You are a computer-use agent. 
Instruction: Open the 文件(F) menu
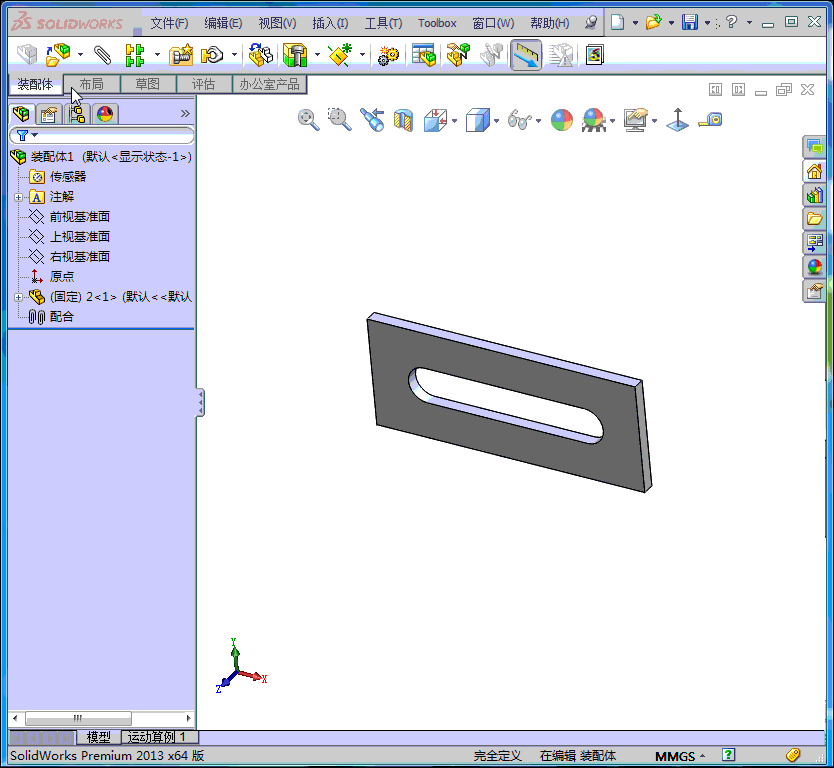pos(169,23)
